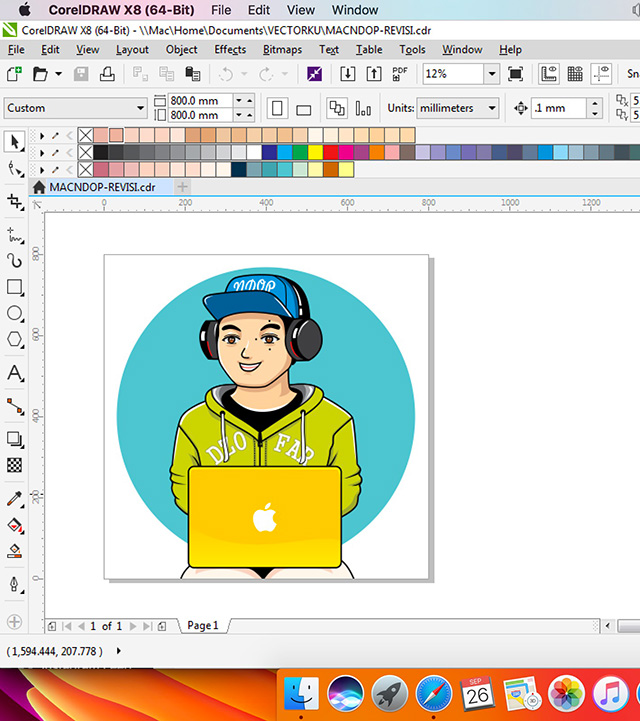Select the Smart Fill tool

click(15, 551)
